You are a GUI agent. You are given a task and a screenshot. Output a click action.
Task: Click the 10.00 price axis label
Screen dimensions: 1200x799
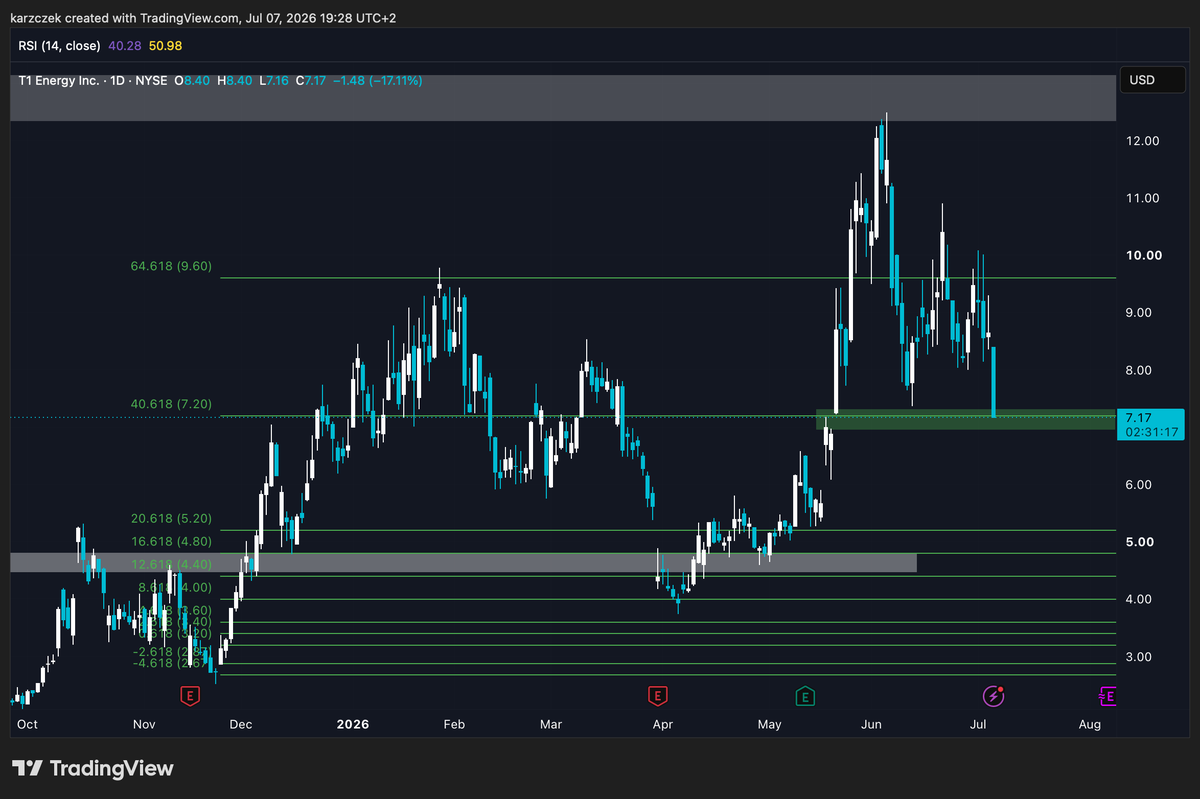[x=1144, y=255]
